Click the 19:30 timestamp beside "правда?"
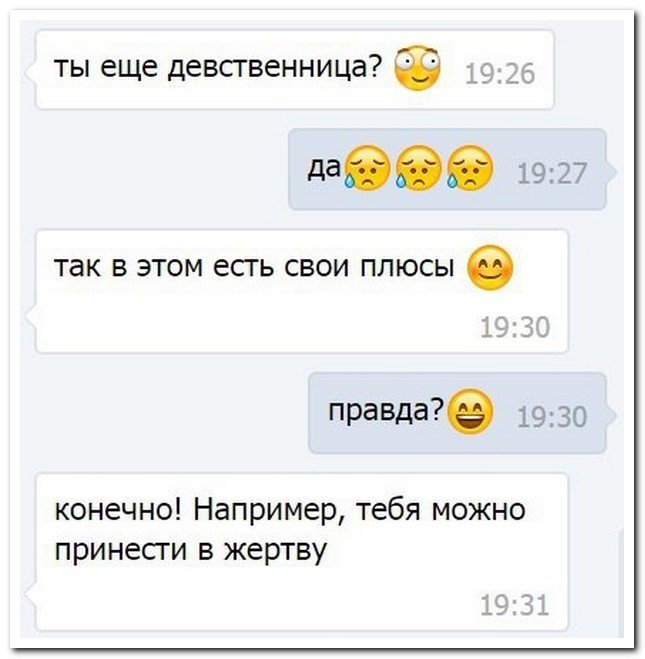The image size is (645, 659). coord(552,416)
